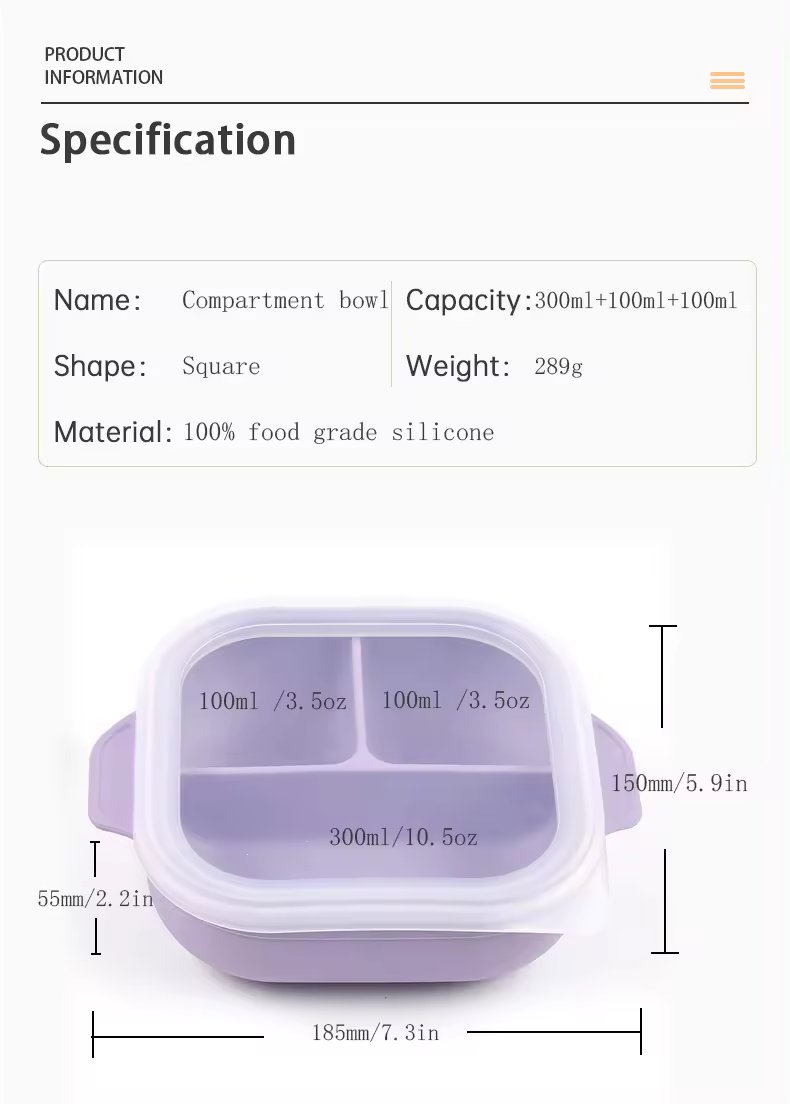790x1104 pixels.
Task: Select the 100% food grade silicone text
Action: pyautogui.click(x=338, y=432)
